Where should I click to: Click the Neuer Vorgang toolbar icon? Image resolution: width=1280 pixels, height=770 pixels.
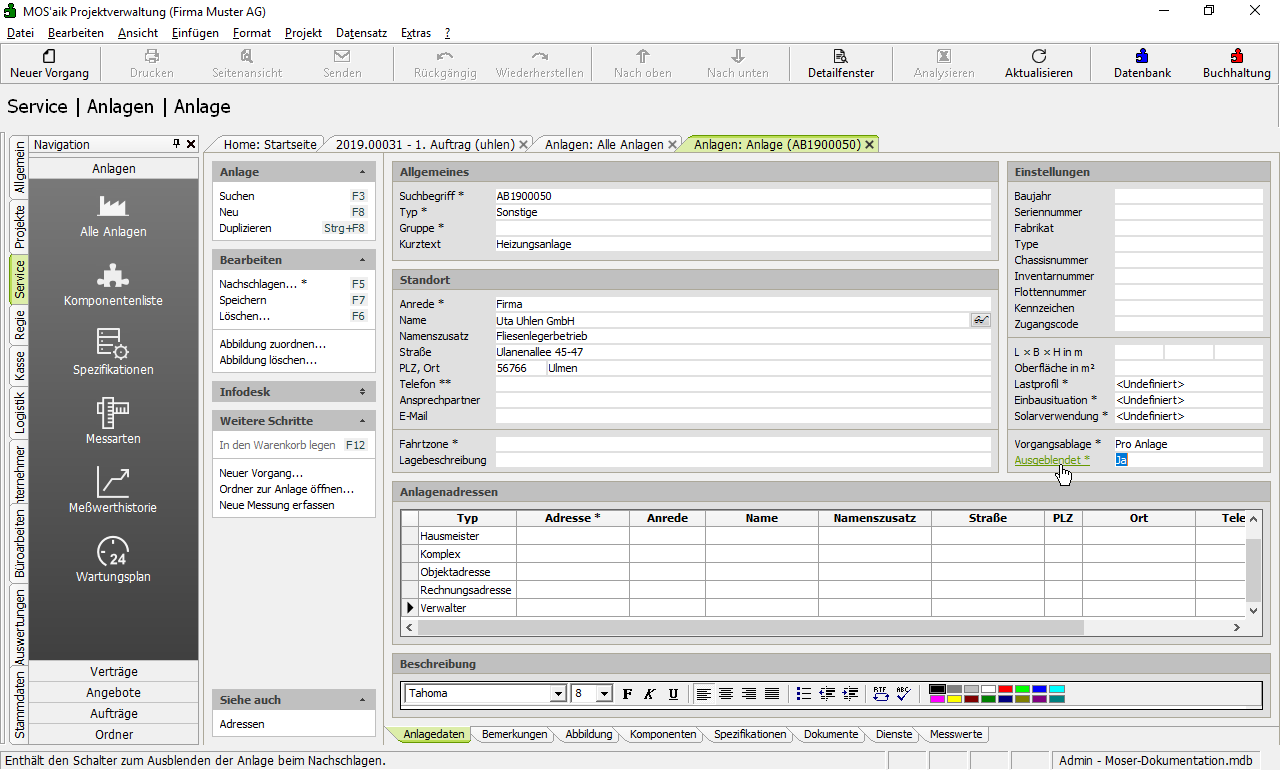(x=49, y=56)
